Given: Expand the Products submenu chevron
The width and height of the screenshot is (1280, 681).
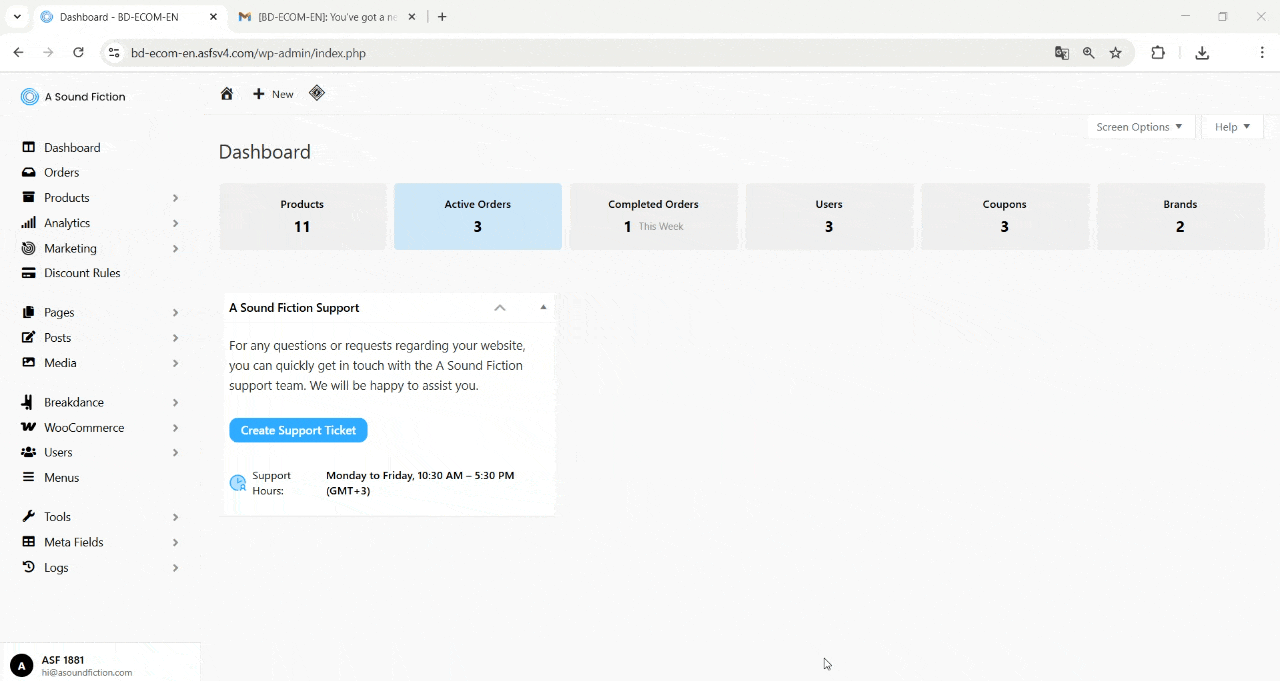Looking at the screenshot, I should click(176, 197).
